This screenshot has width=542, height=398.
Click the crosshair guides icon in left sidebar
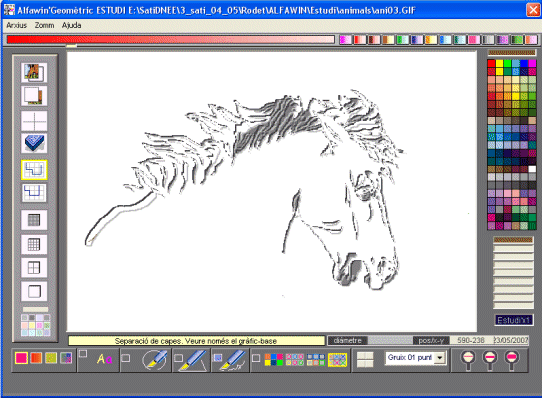(34, 121)
